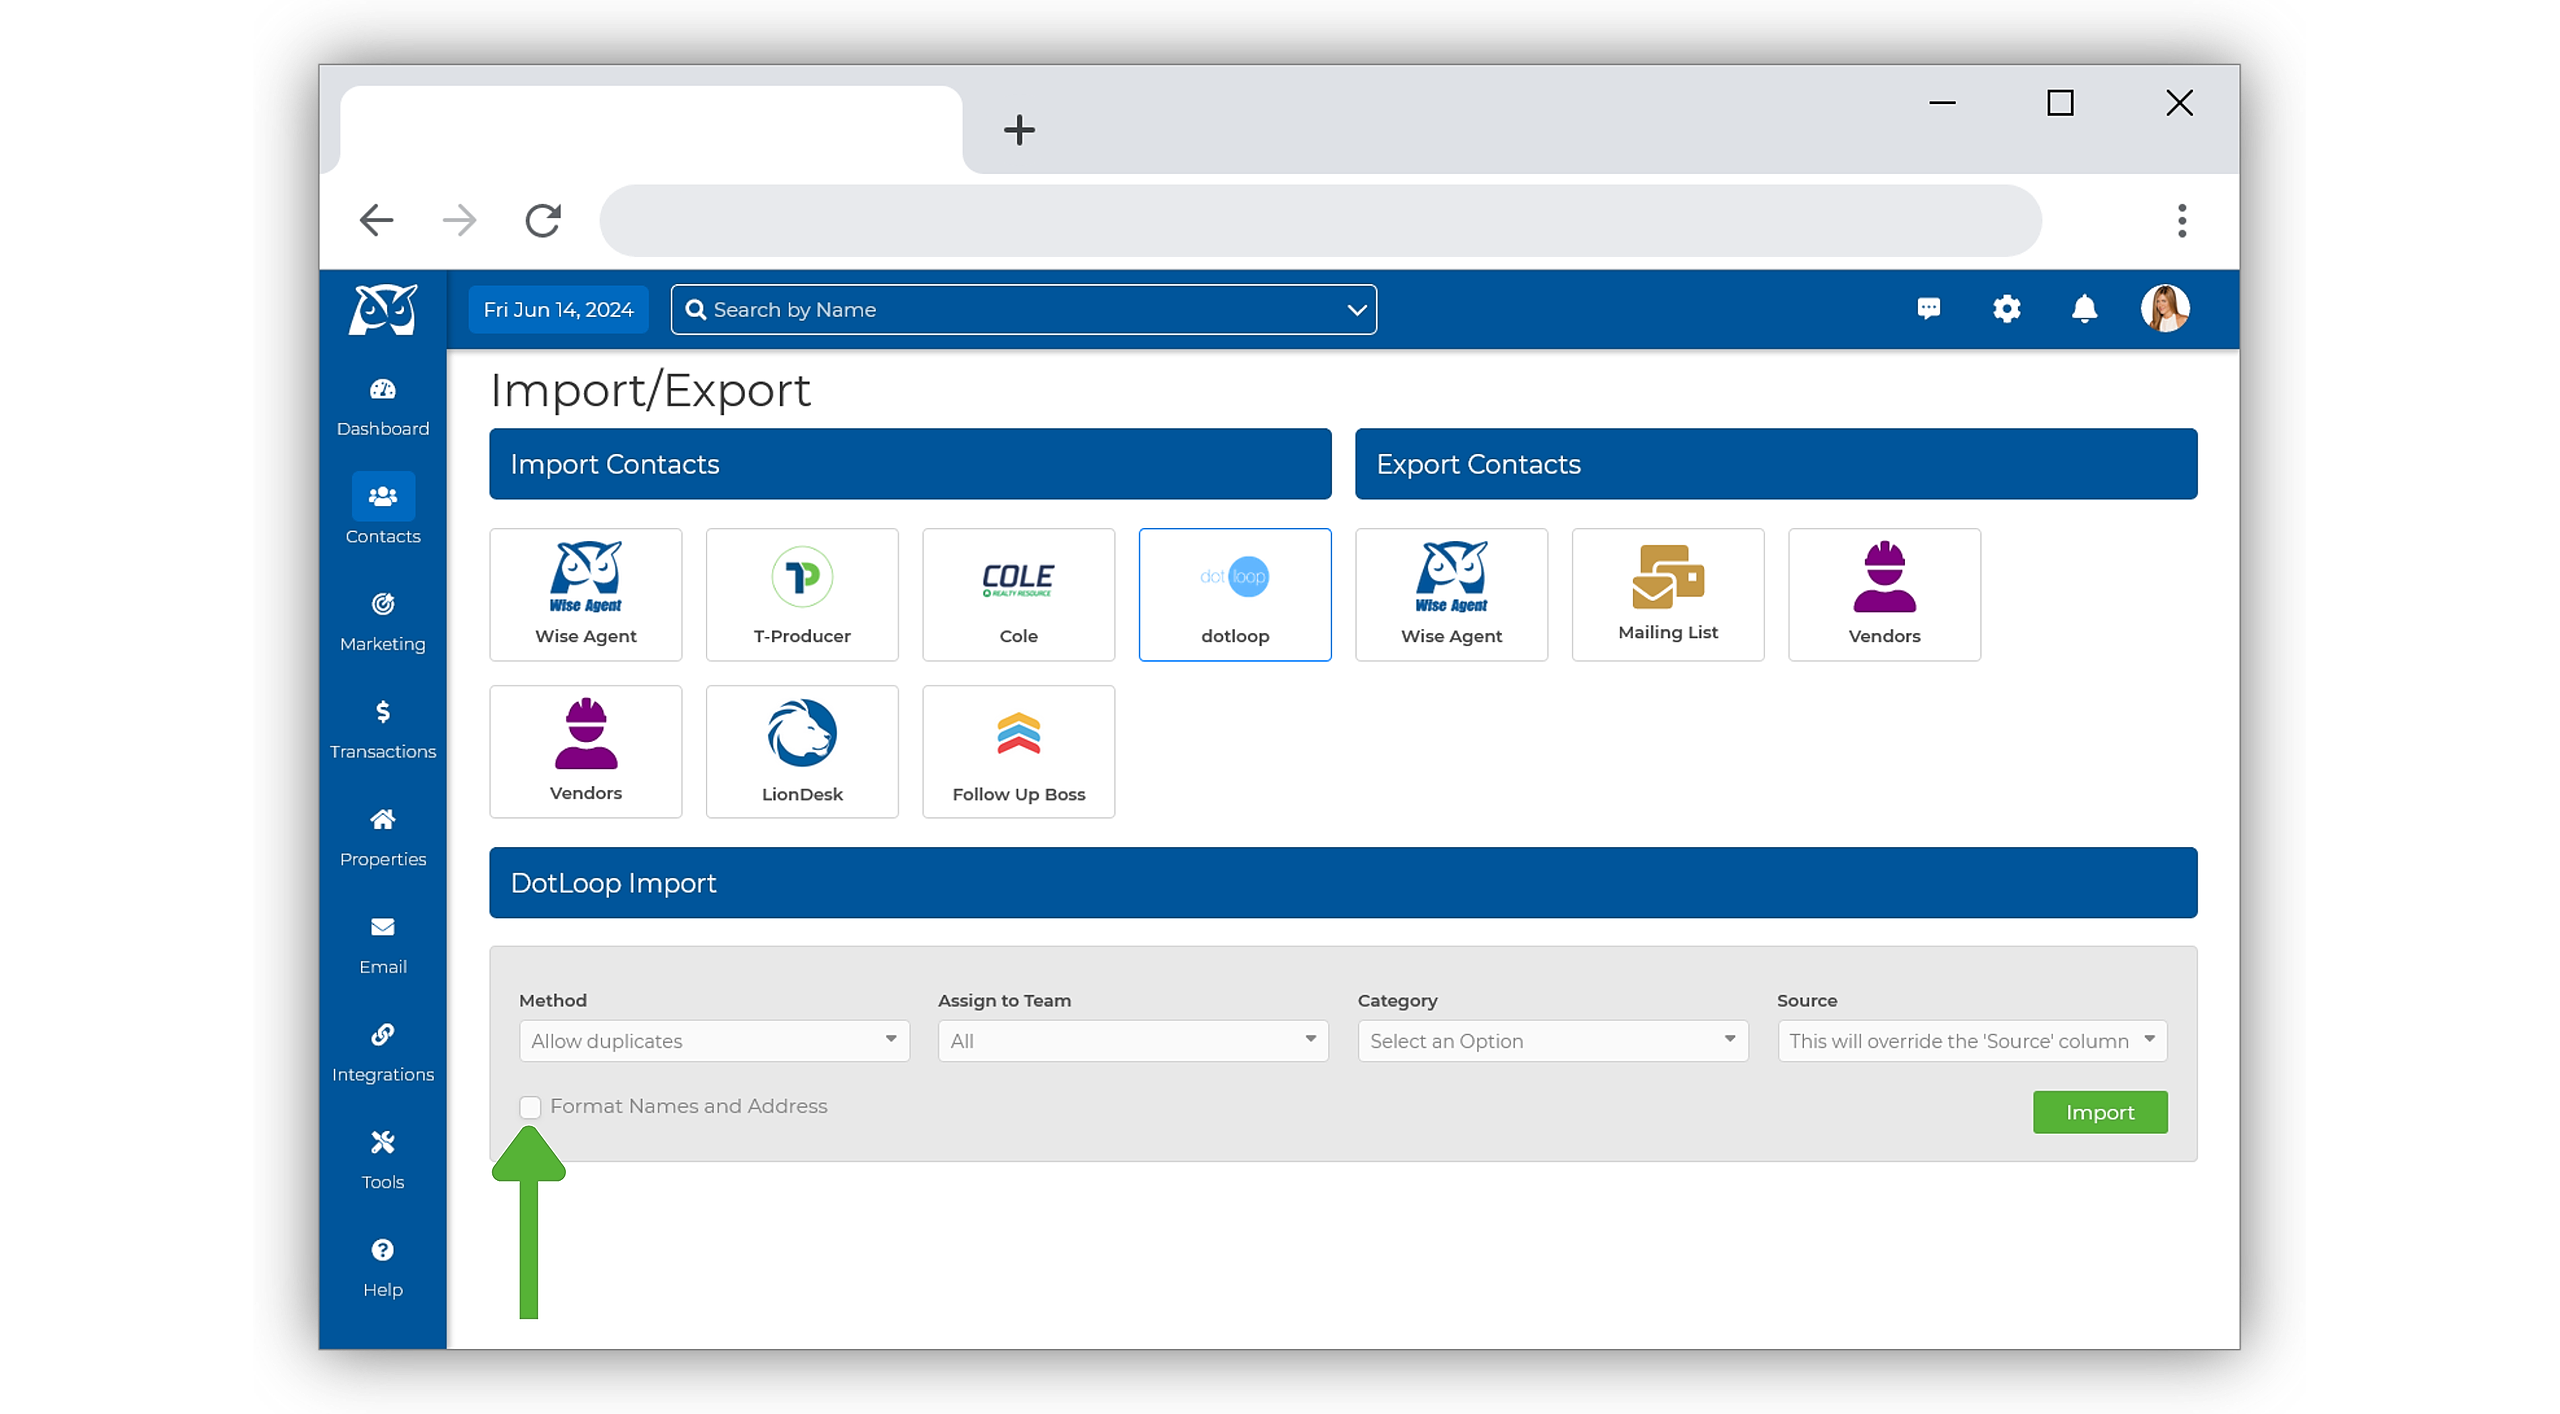Screen dimensions: 2560x1414
Task: Select Mailing List export tile
Action: pos(1668,594)
